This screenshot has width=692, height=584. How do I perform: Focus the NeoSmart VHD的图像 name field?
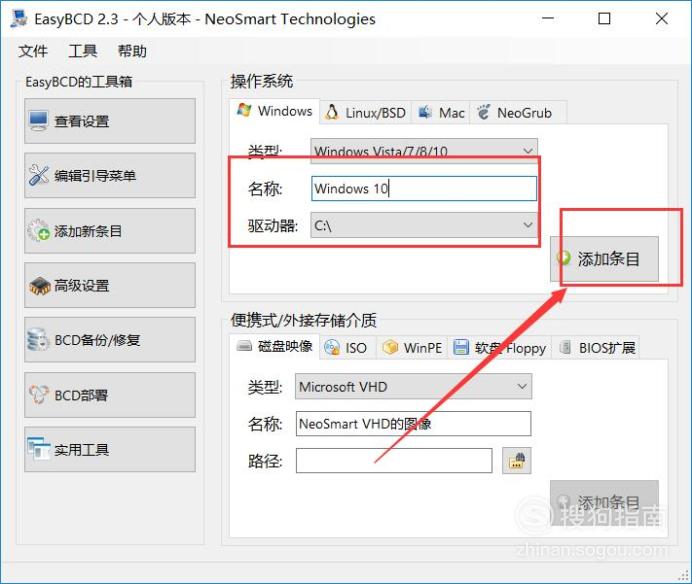tap(414, 424)
